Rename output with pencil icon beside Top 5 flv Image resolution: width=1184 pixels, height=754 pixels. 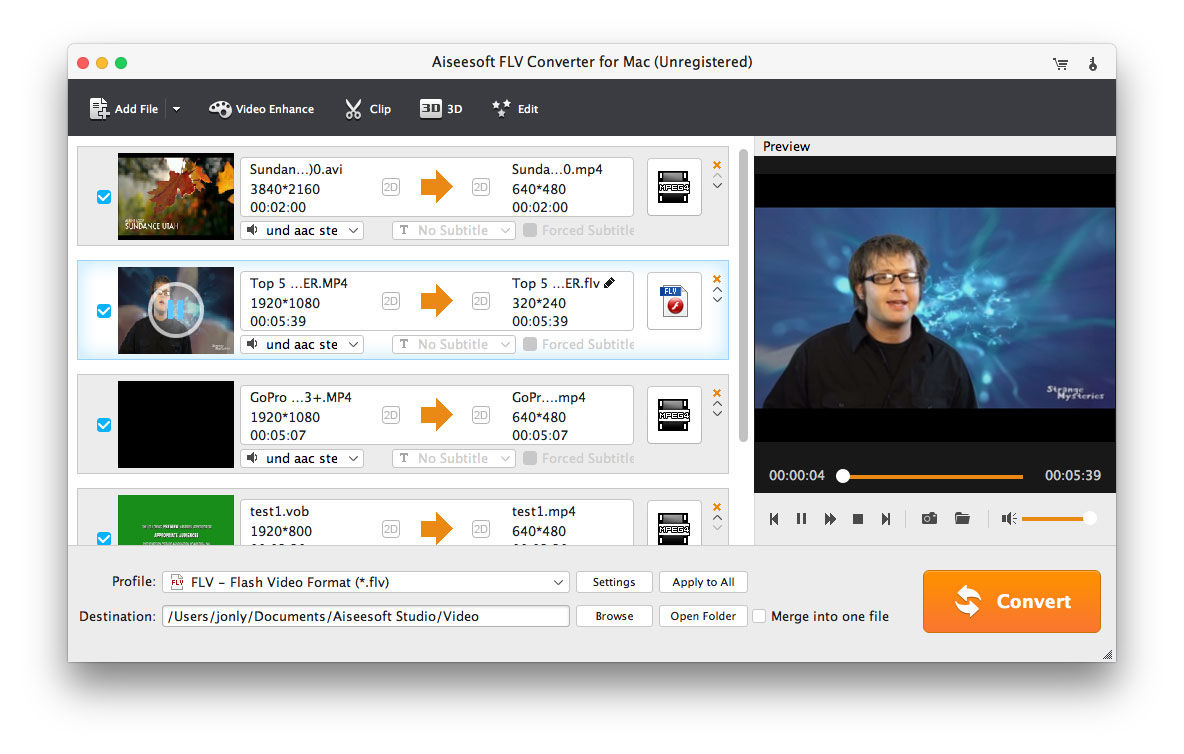610,283
